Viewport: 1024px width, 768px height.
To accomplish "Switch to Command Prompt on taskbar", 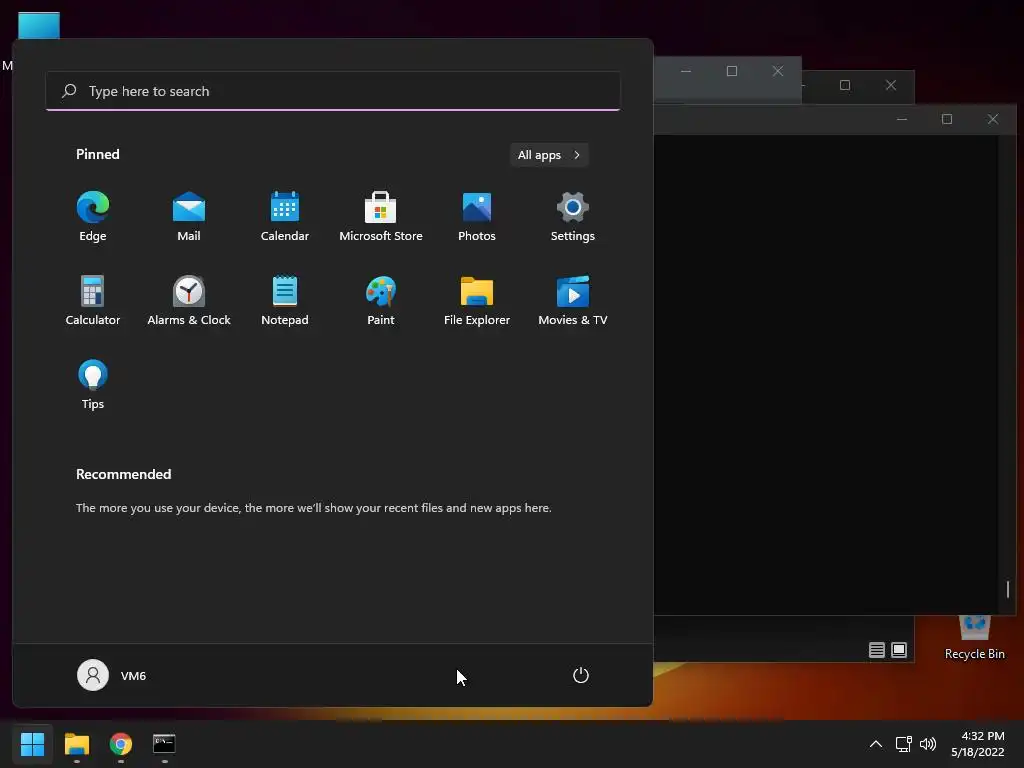I will (x=165, y=744).
